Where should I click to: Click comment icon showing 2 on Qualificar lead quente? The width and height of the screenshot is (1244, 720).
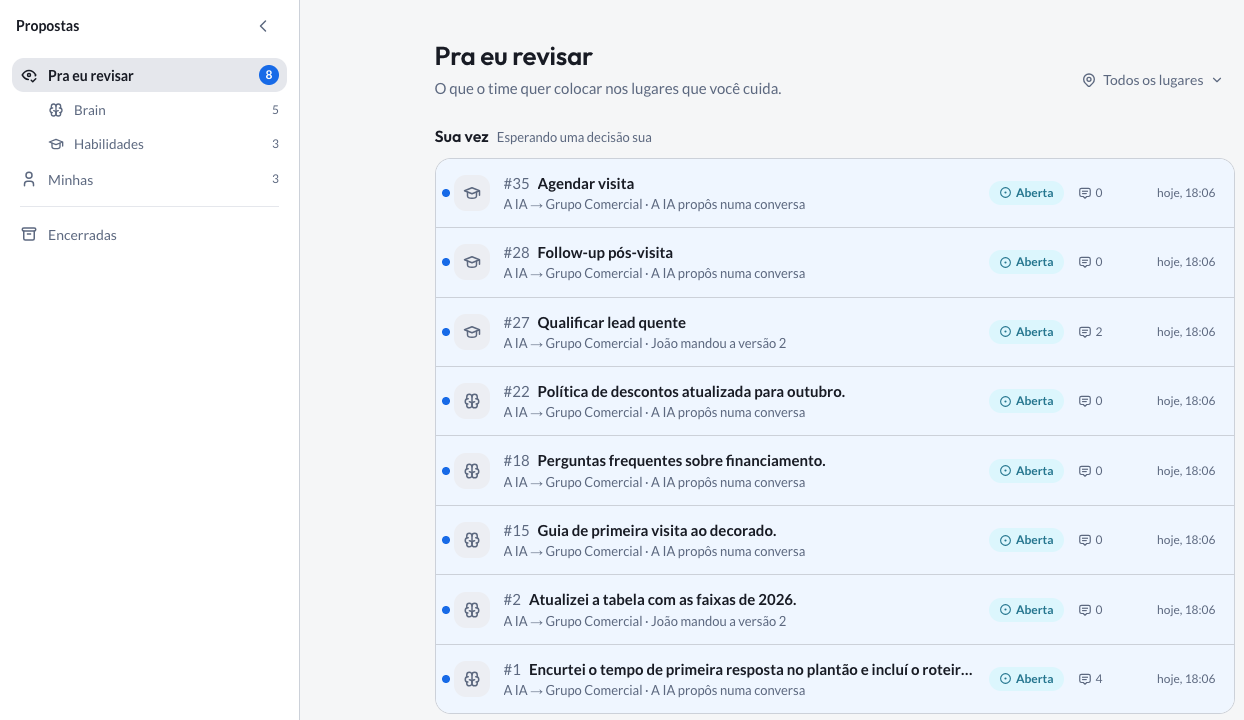(1084, 332)
